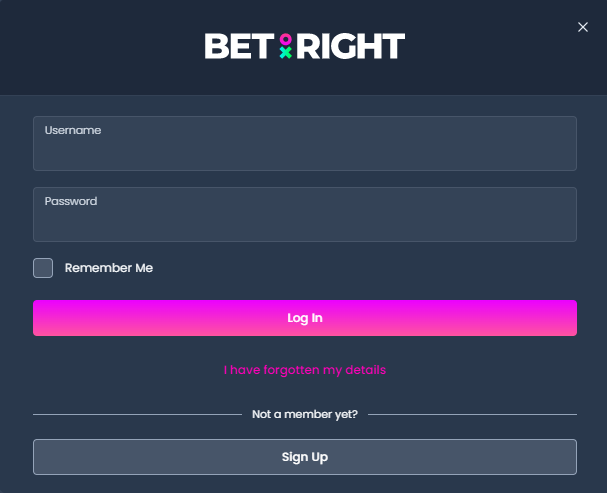Close the login dialog with the X icon
The width and height of the screenshot is (607, 493).
click(x=583, y=27)
